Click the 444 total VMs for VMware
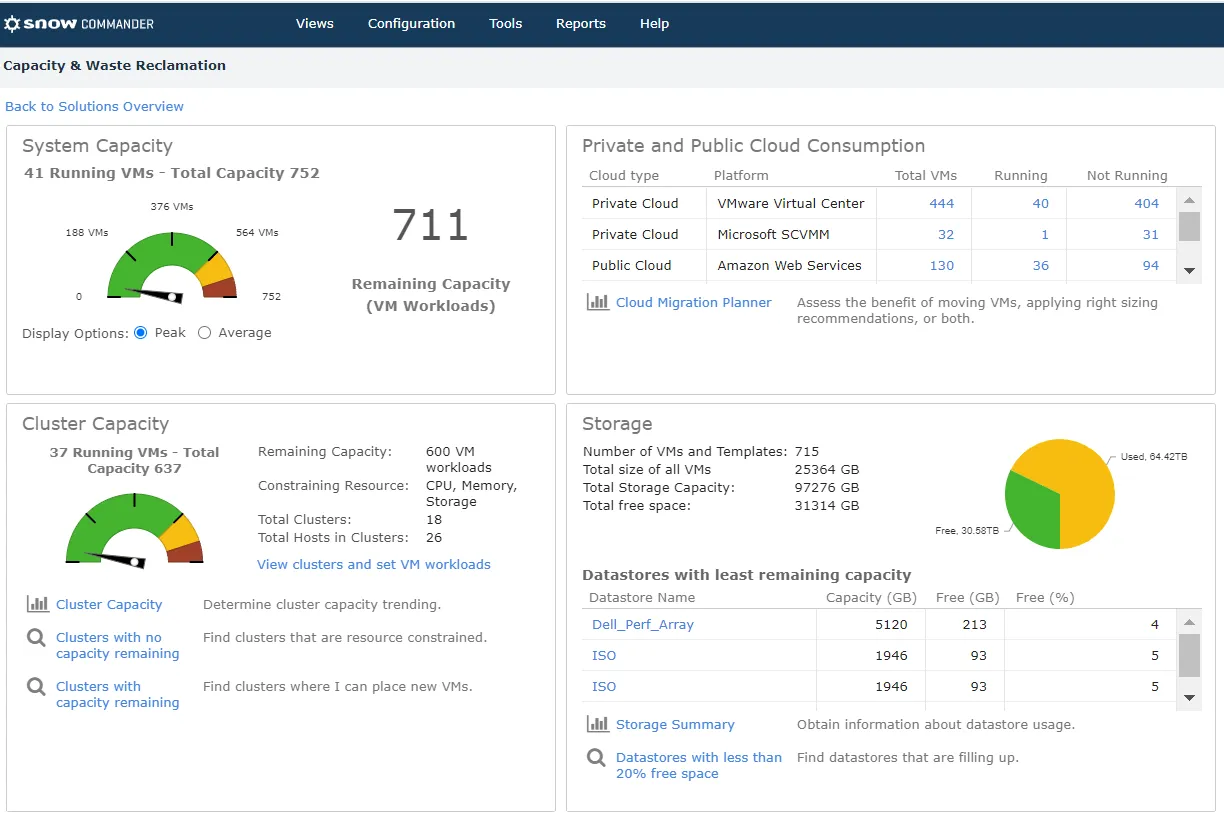The height and width of the screenshot is (814, 1224). (x=942, y=203)
